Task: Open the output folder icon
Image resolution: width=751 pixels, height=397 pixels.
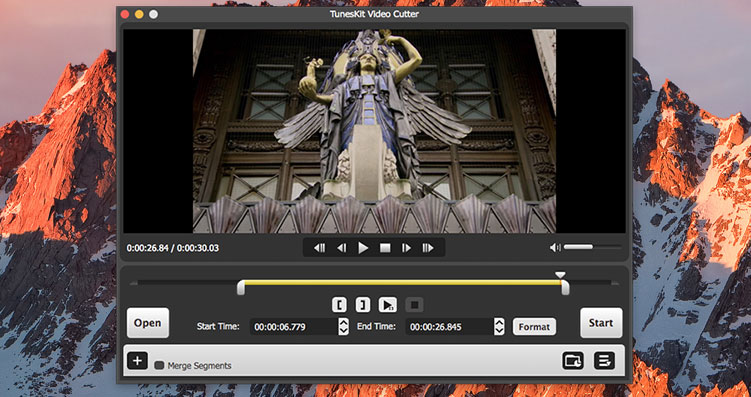Action: coord(573,361)
